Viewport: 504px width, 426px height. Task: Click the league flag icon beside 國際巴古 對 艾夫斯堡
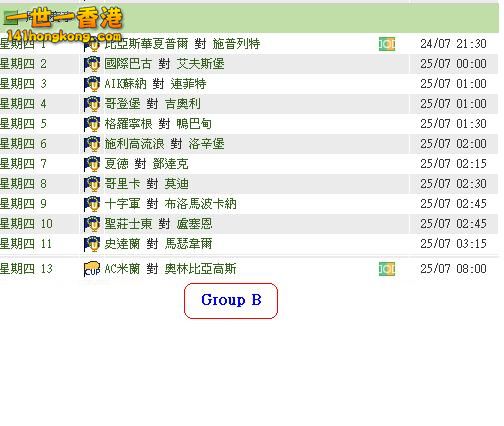tap(92, 64)
